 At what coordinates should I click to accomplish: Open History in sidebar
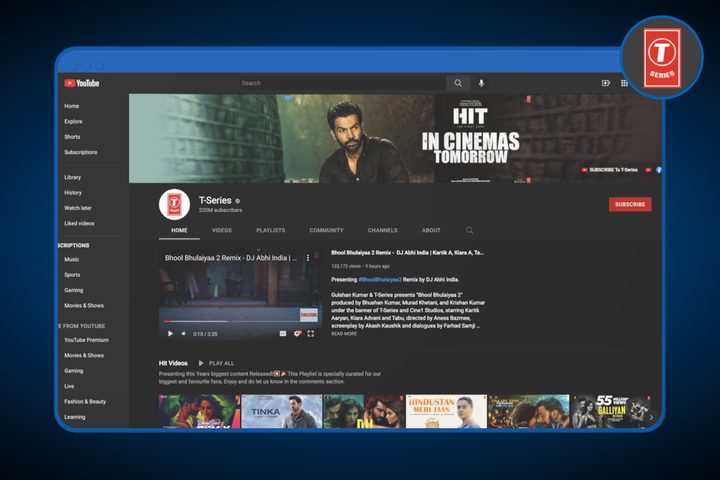(73, 192)
